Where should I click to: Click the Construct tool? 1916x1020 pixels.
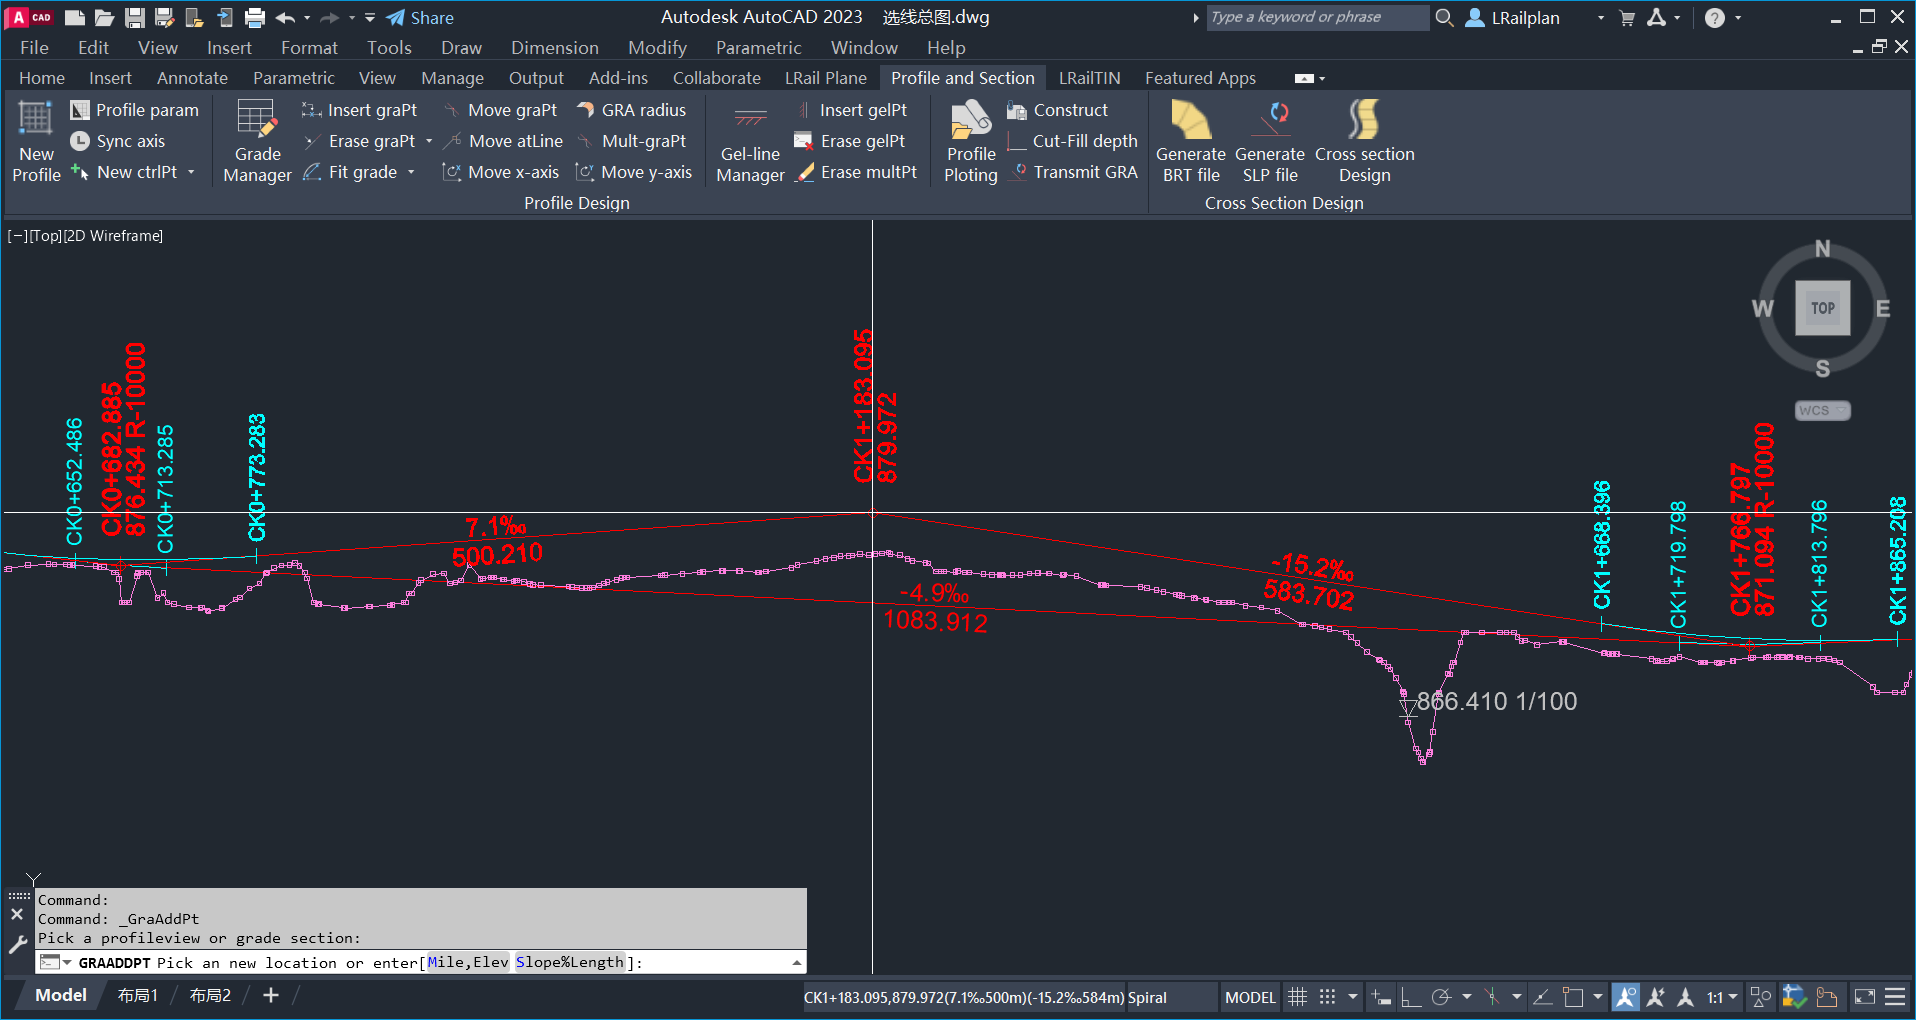1058,110
